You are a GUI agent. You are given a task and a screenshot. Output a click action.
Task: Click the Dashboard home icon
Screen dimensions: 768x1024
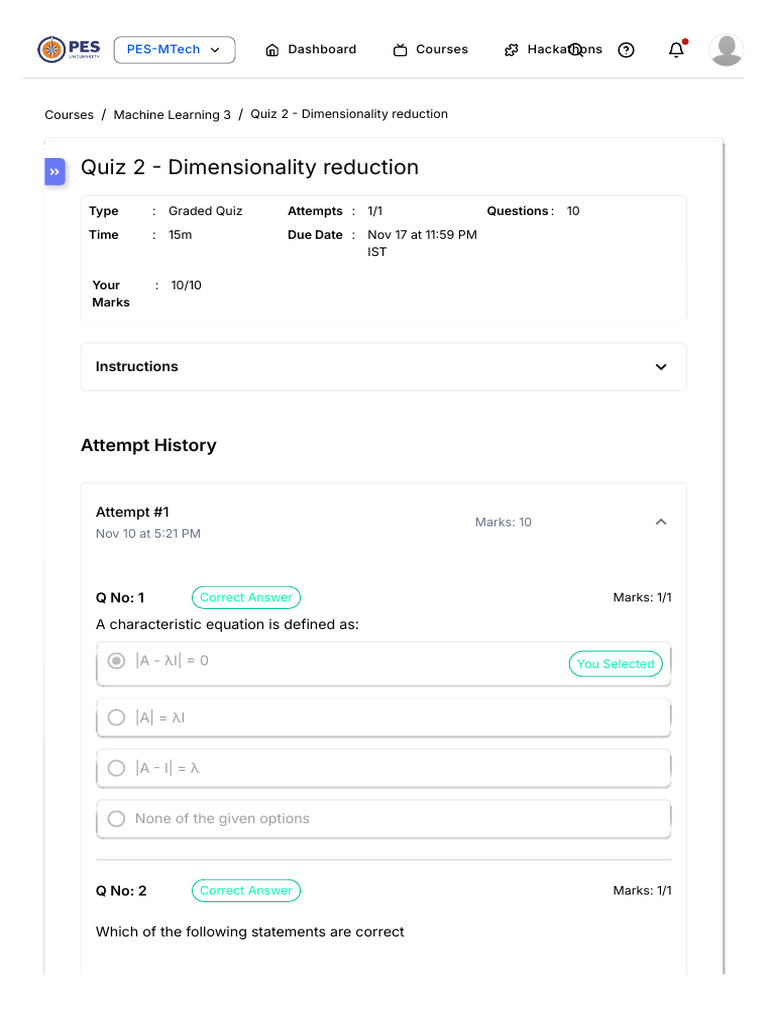point(272,50)
